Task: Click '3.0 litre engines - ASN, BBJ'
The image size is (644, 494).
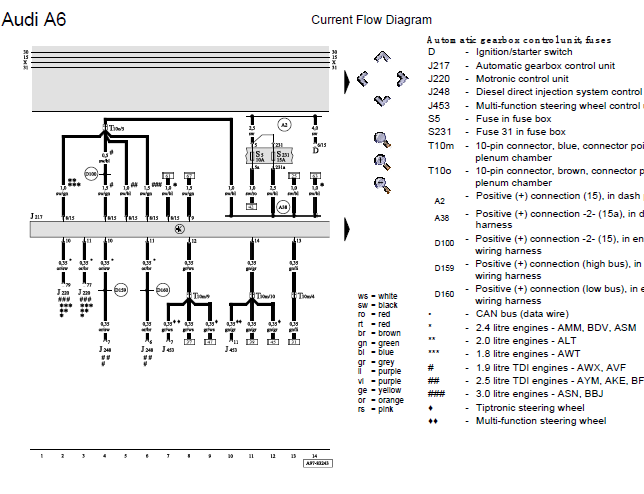Action: pyautogui.click(x=539, y=394)
